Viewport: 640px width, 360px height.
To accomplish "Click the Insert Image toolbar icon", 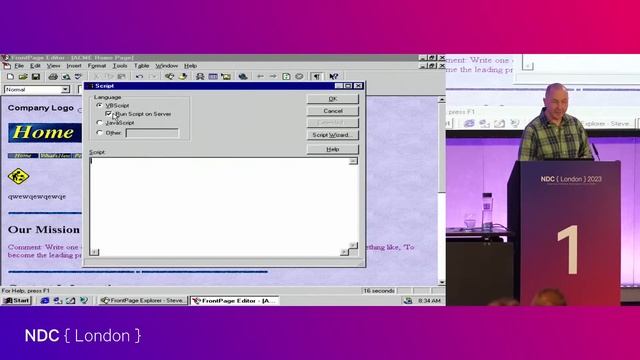I will [x=226, y=77].
